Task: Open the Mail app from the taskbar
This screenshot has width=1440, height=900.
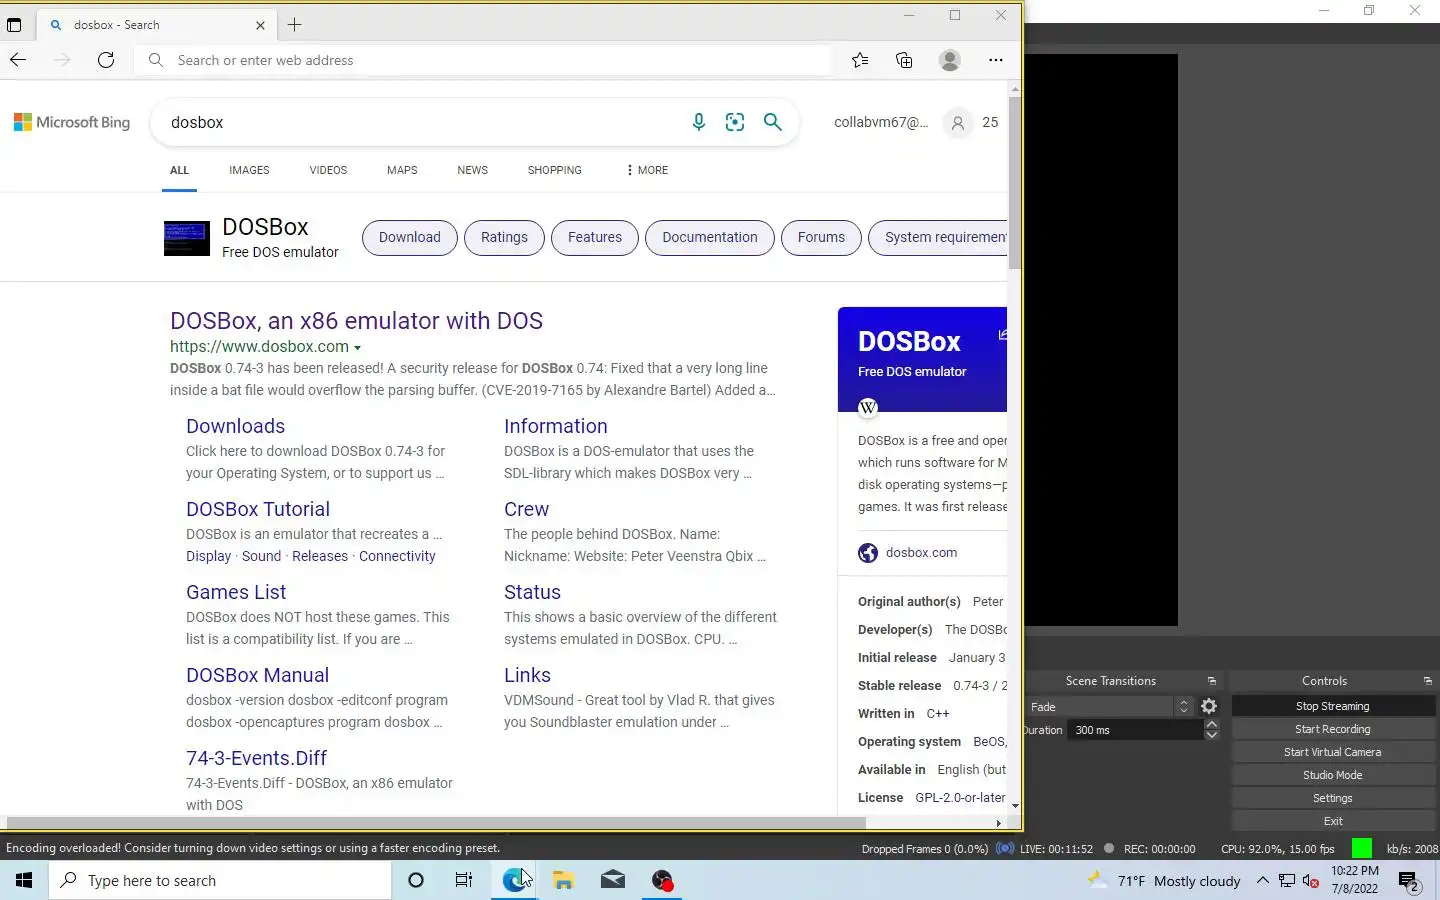Action: click(613, 880)
